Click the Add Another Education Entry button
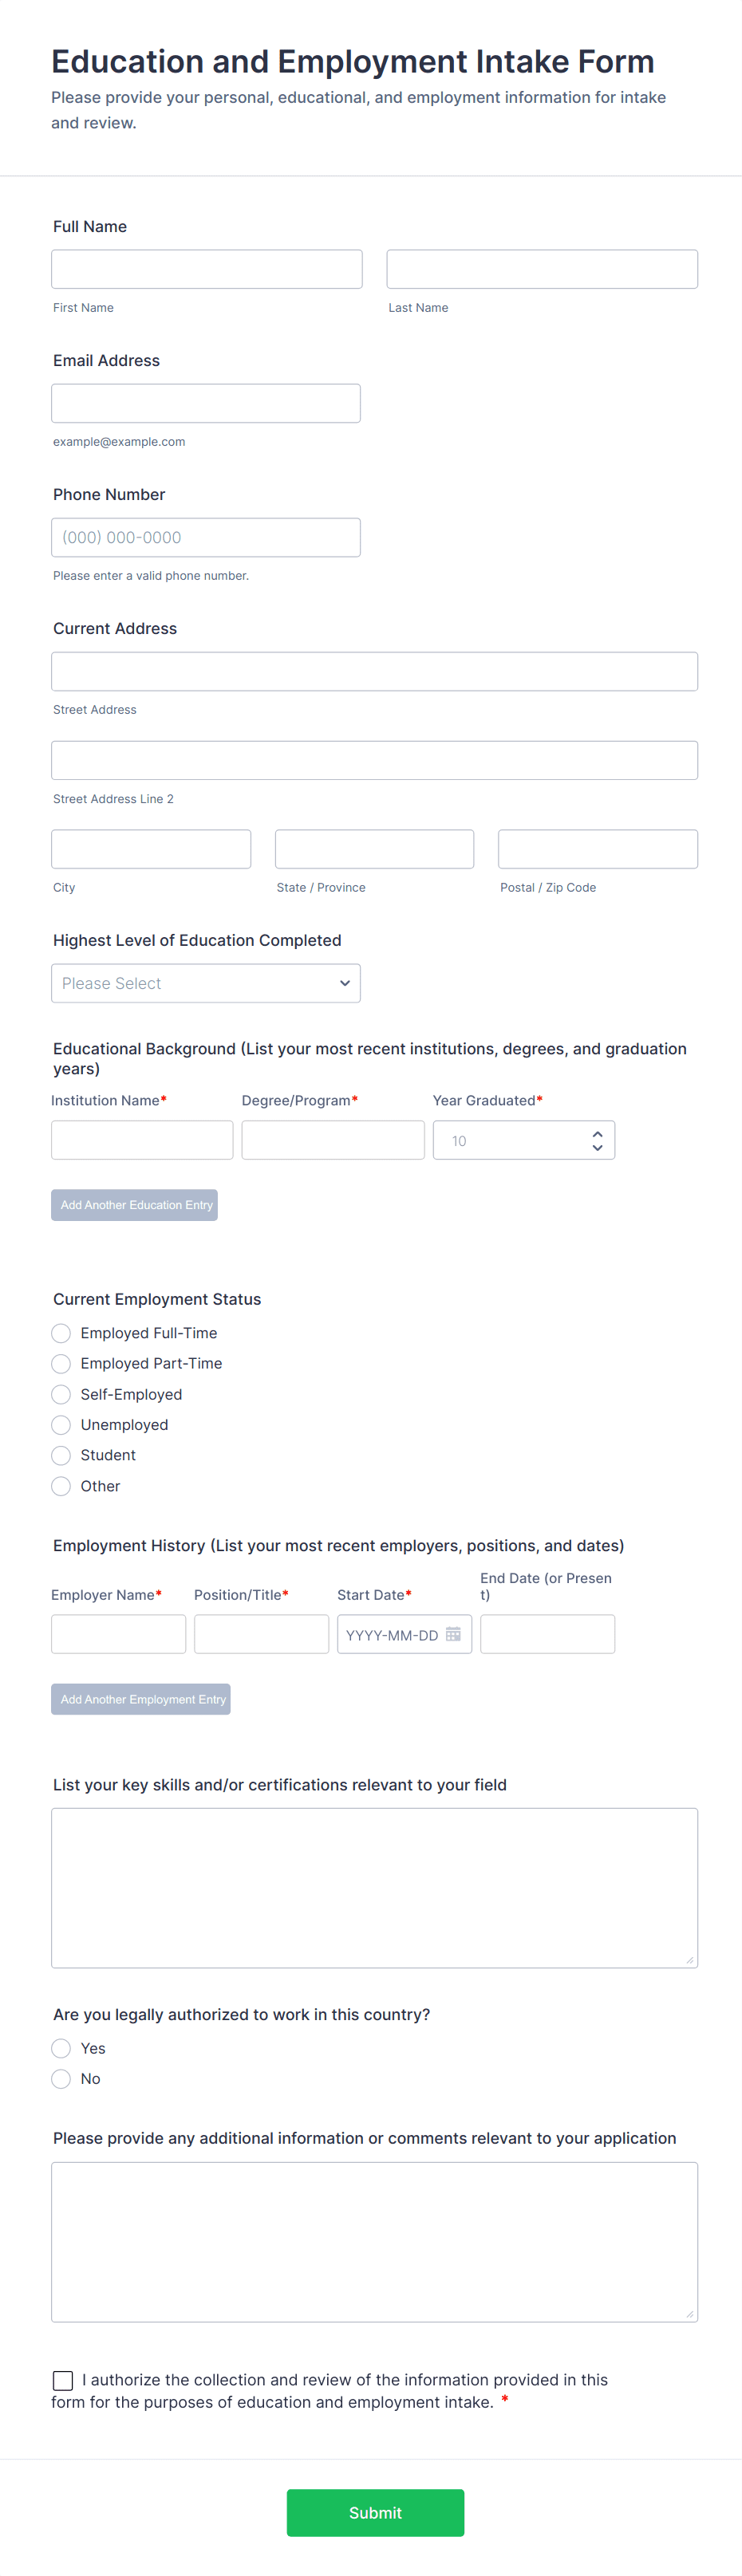The image size is (742, 2576). tap(134, 1205)
